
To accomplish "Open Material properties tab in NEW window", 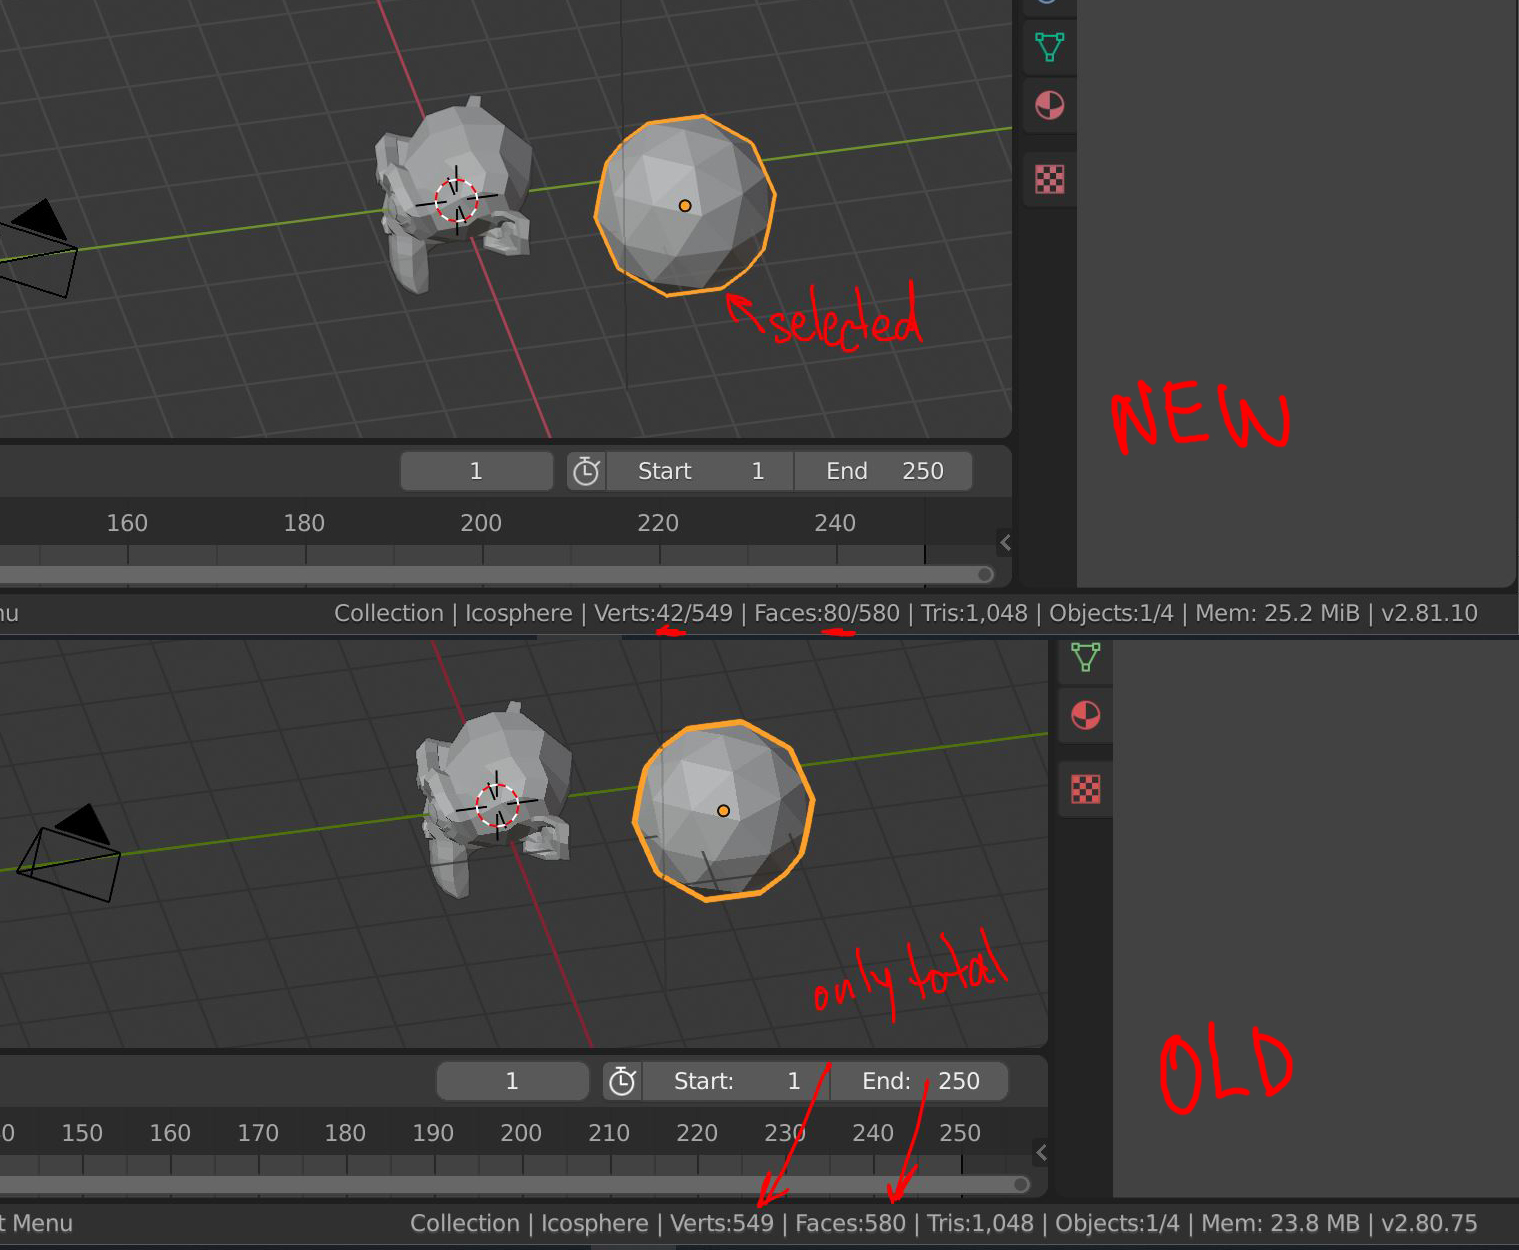I will 1049,105.
